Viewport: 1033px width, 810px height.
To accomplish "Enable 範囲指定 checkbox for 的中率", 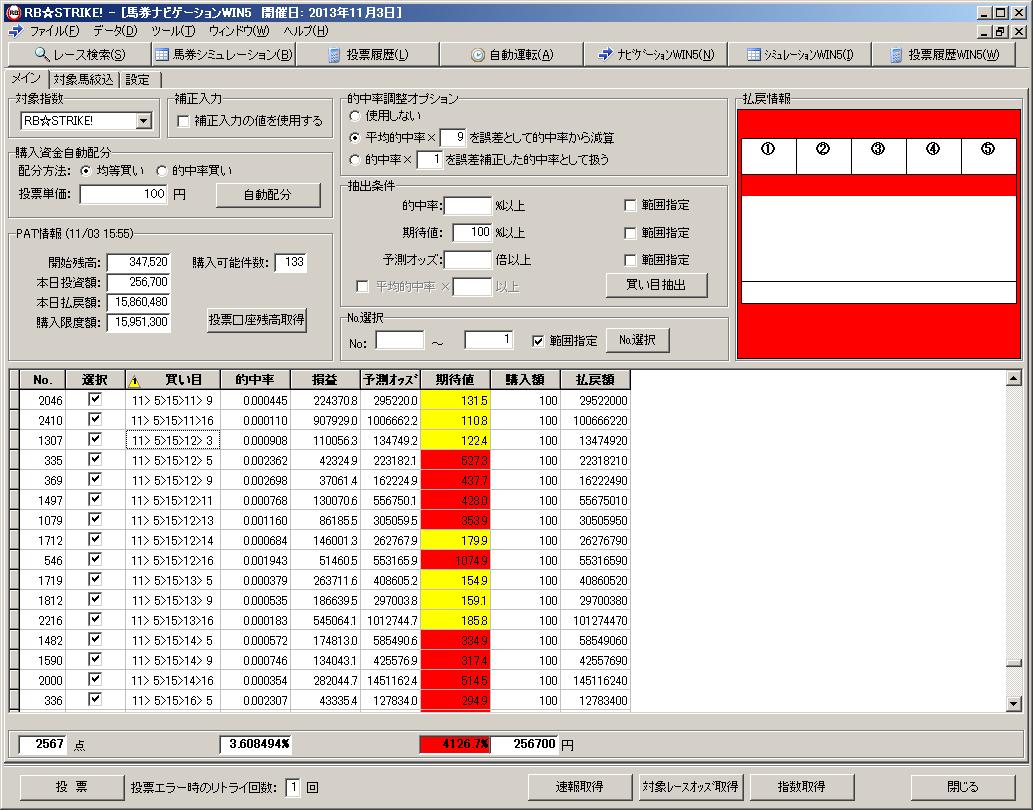I will 630,205.
